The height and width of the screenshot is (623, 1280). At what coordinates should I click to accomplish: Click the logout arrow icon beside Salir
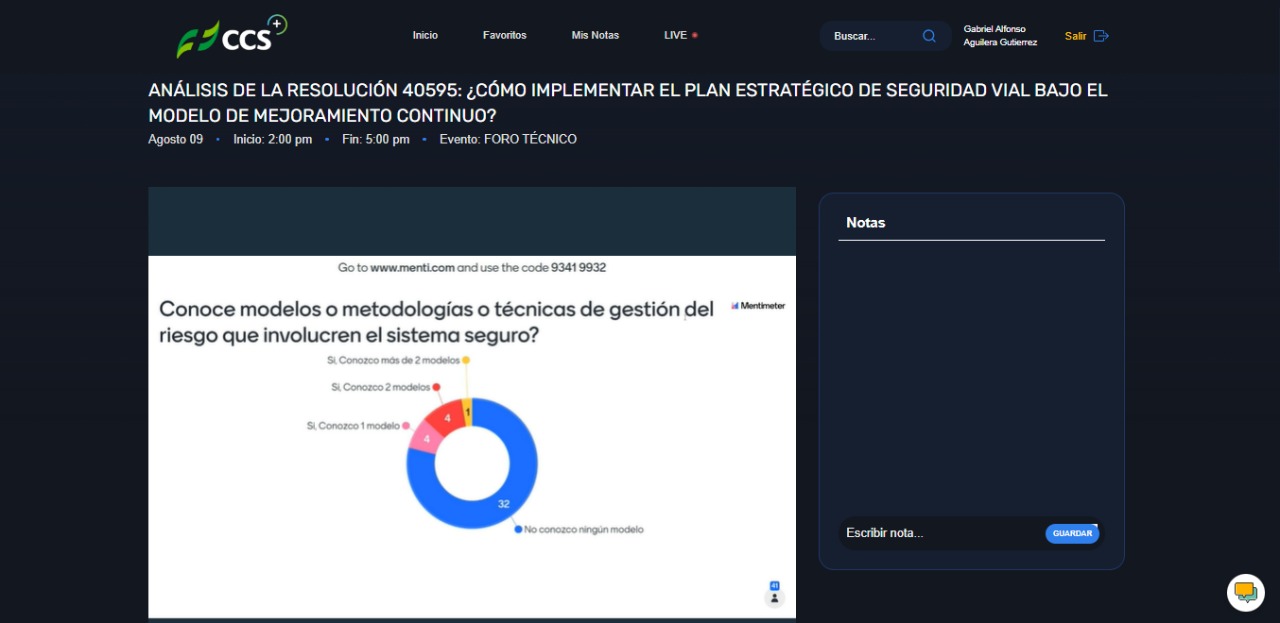point(1101,36)
